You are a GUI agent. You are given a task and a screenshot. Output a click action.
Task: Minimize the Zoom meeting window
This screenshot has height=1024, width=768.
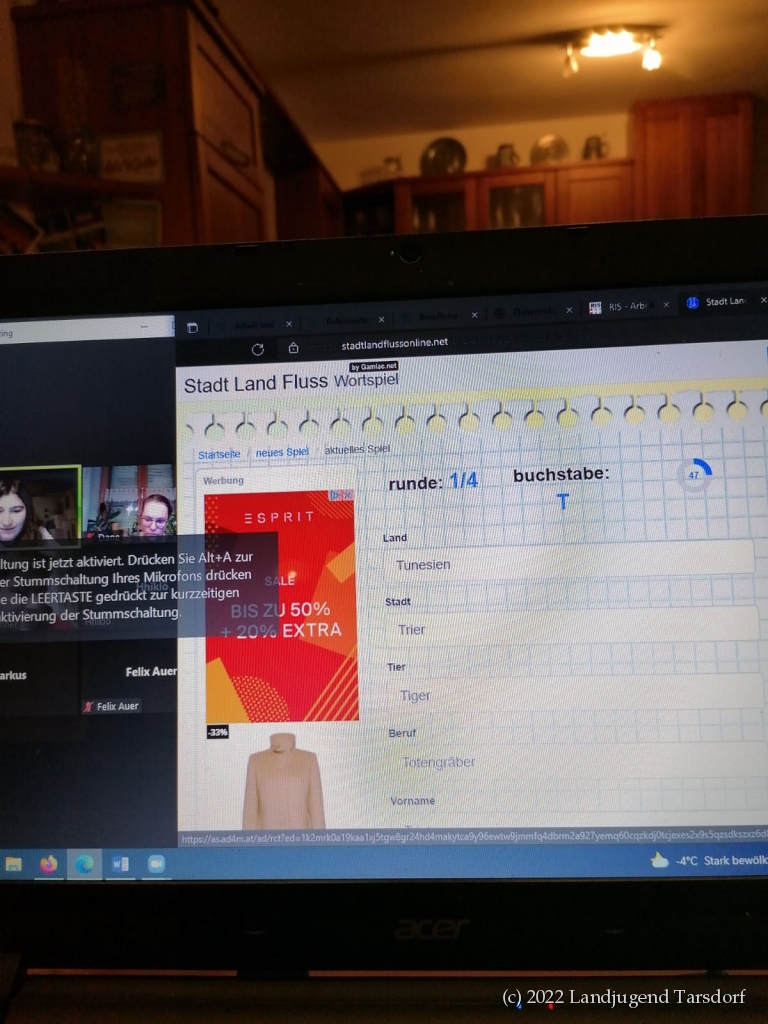coord(144,327)
